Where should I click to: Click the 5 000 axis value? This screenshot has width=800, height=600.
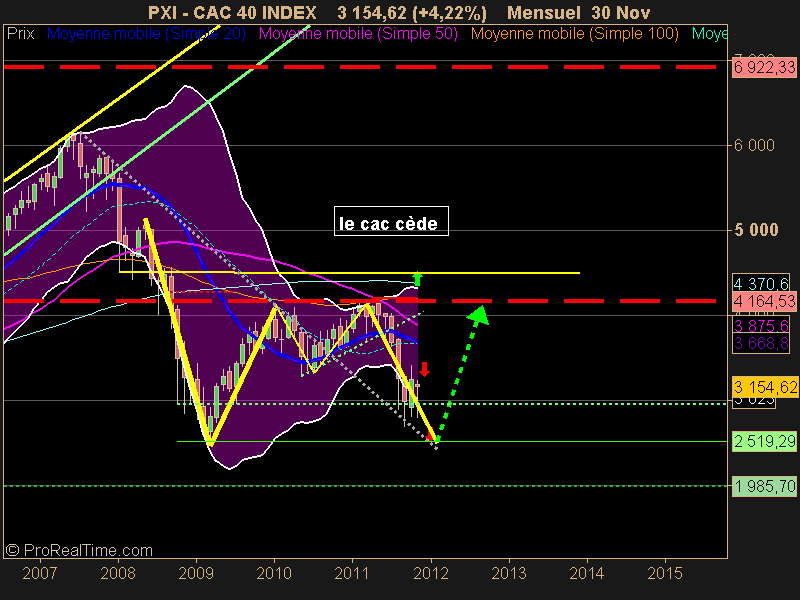tap(756, 230)
